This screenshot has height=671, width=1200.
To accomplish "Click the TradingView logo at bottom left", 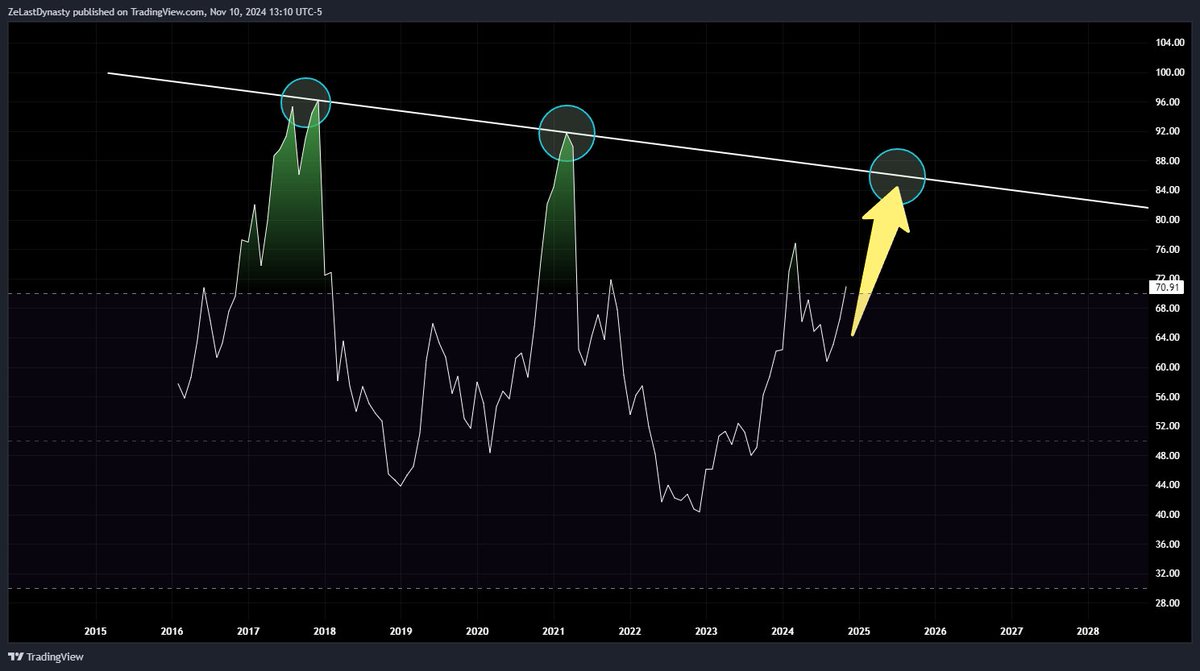I will pyautogui.click(x=45, y=657).
